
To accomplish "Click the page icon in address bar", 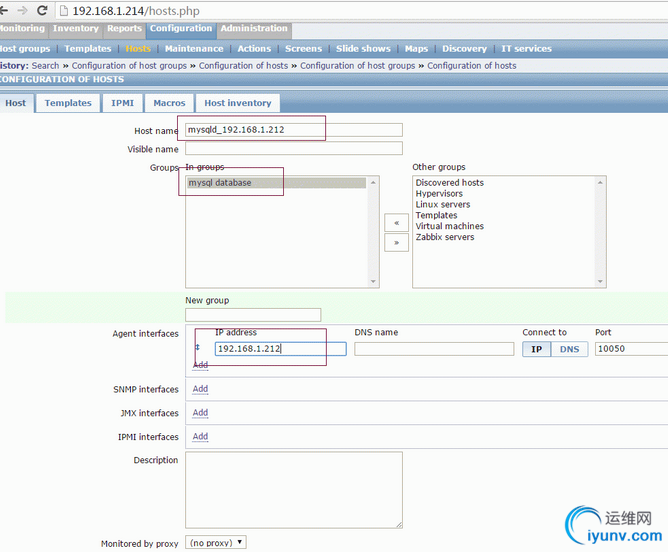I will (63, 11).
